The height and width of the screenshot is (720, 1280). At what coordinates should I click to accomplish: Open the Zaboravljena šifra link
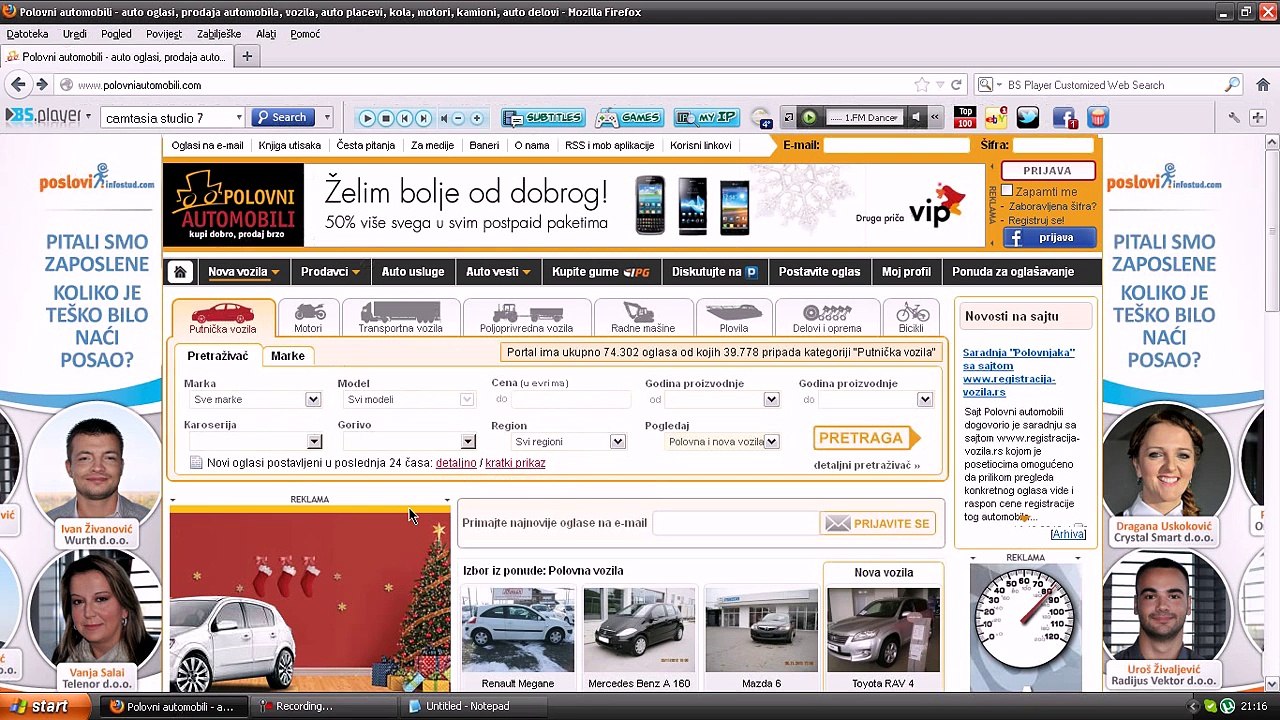pos(1053,206)
